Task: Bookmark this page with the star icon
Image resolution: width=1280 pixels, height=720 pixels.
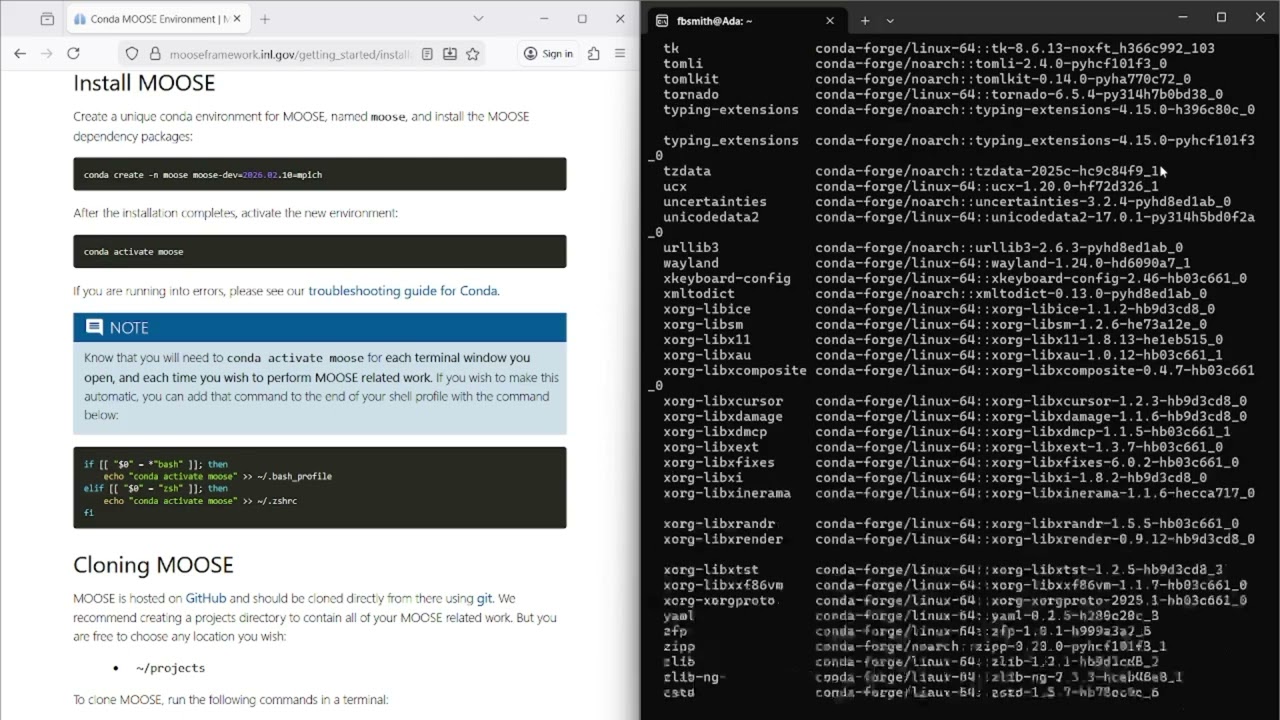Action: (473, 54)
